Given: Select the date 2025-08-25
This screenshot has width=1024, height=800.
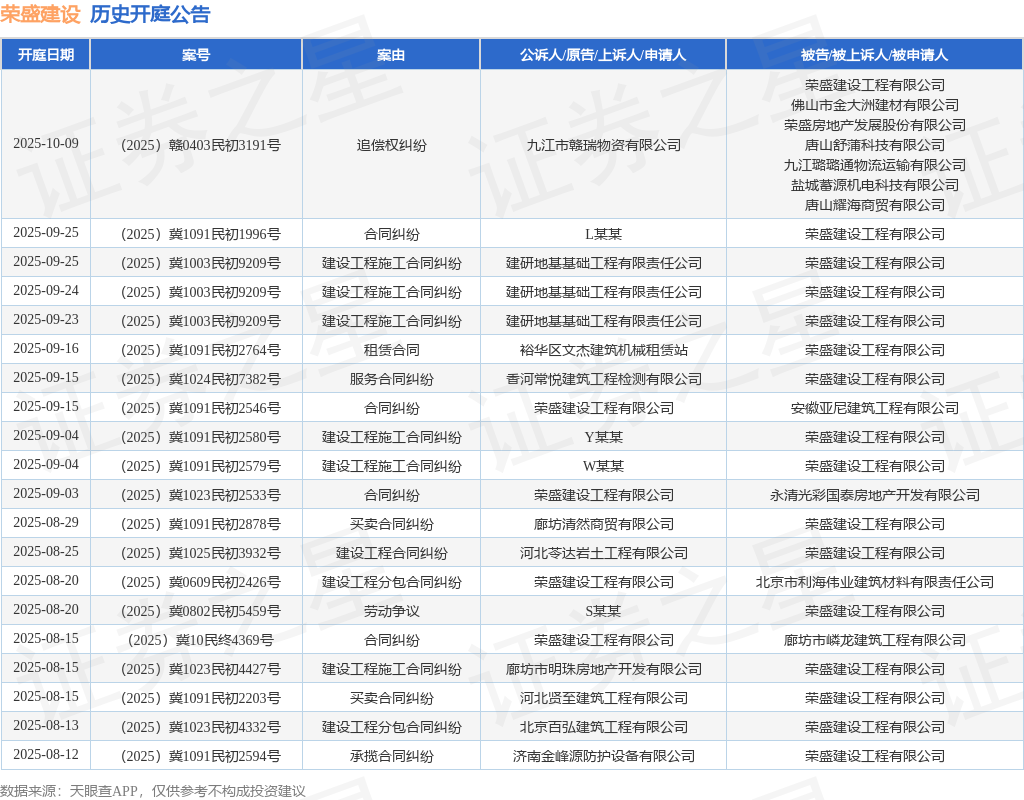Looking at the screenshot, I should pyautogui.click(x=46, y=552).
